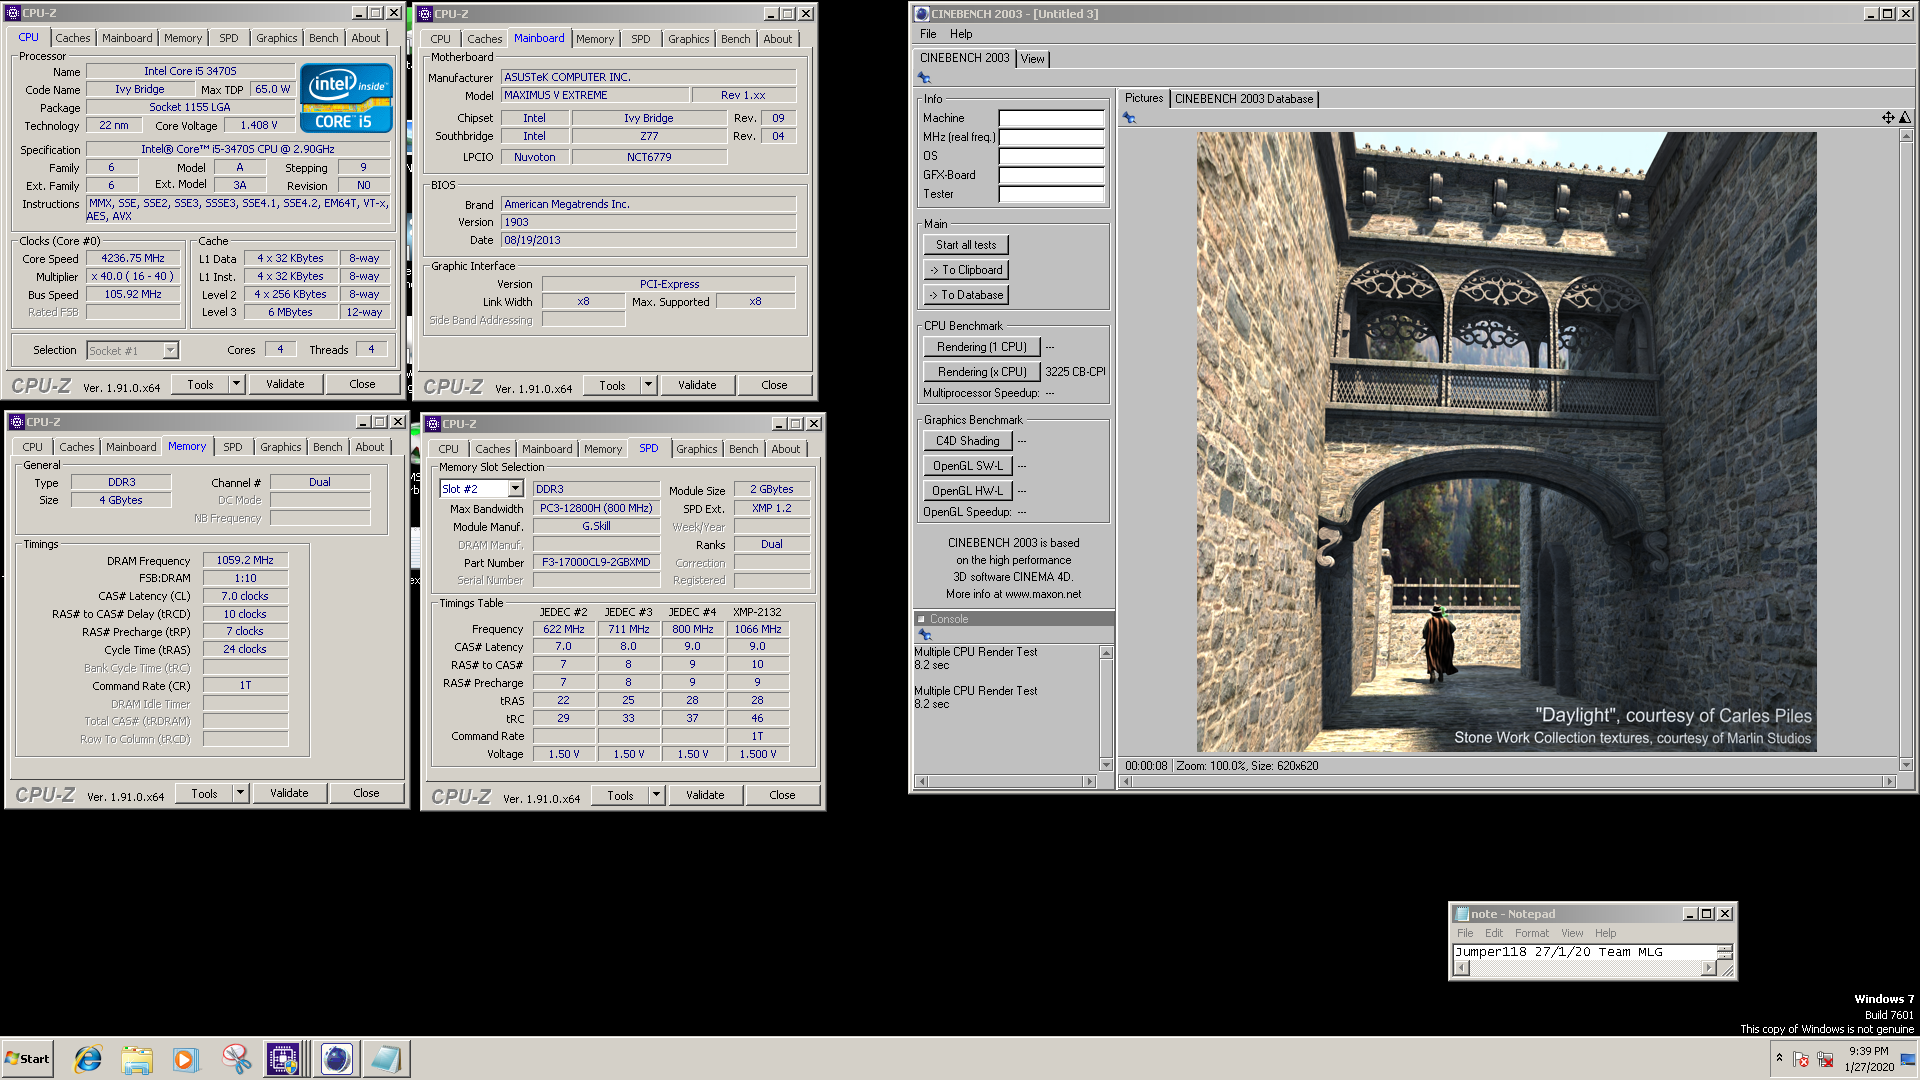Click the picture panel vertical scrollbar

coord(1906,451)
